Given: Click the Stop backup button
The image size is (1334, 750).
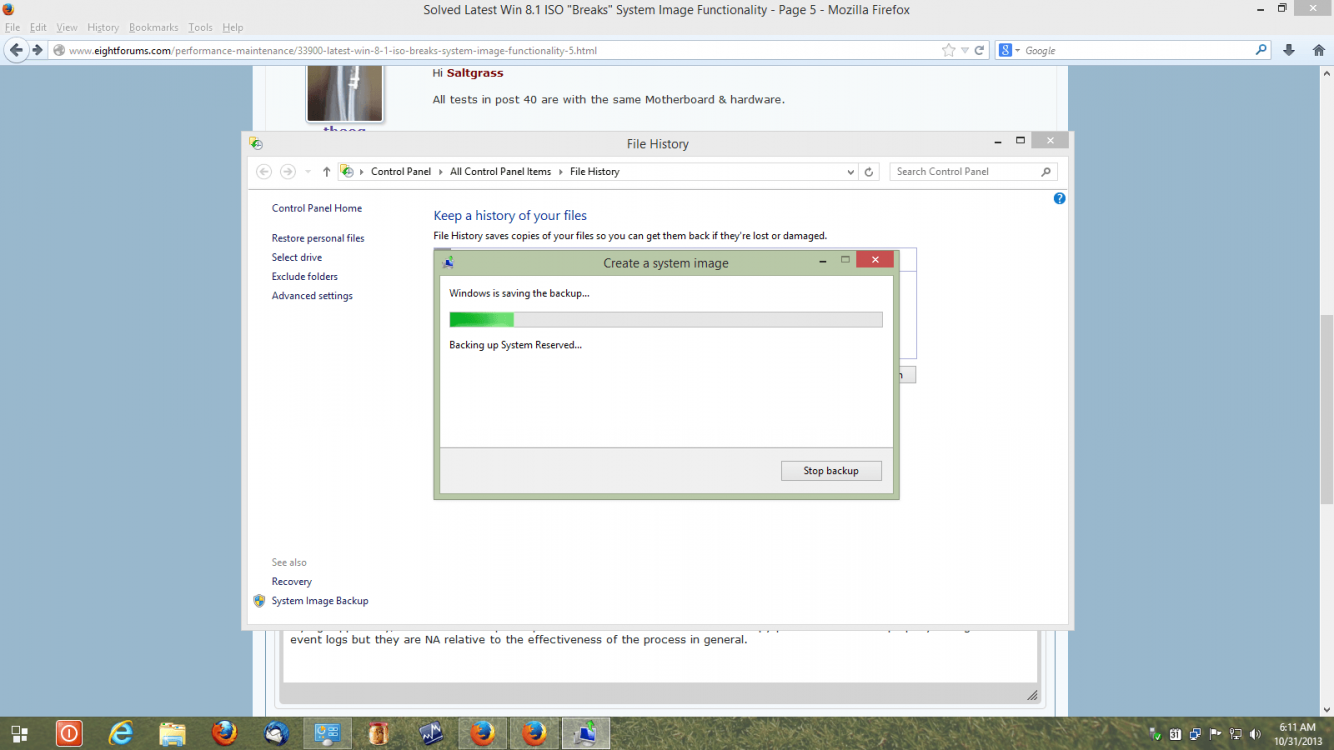Looking at the screenshot, I should click(x=831, y=471).
